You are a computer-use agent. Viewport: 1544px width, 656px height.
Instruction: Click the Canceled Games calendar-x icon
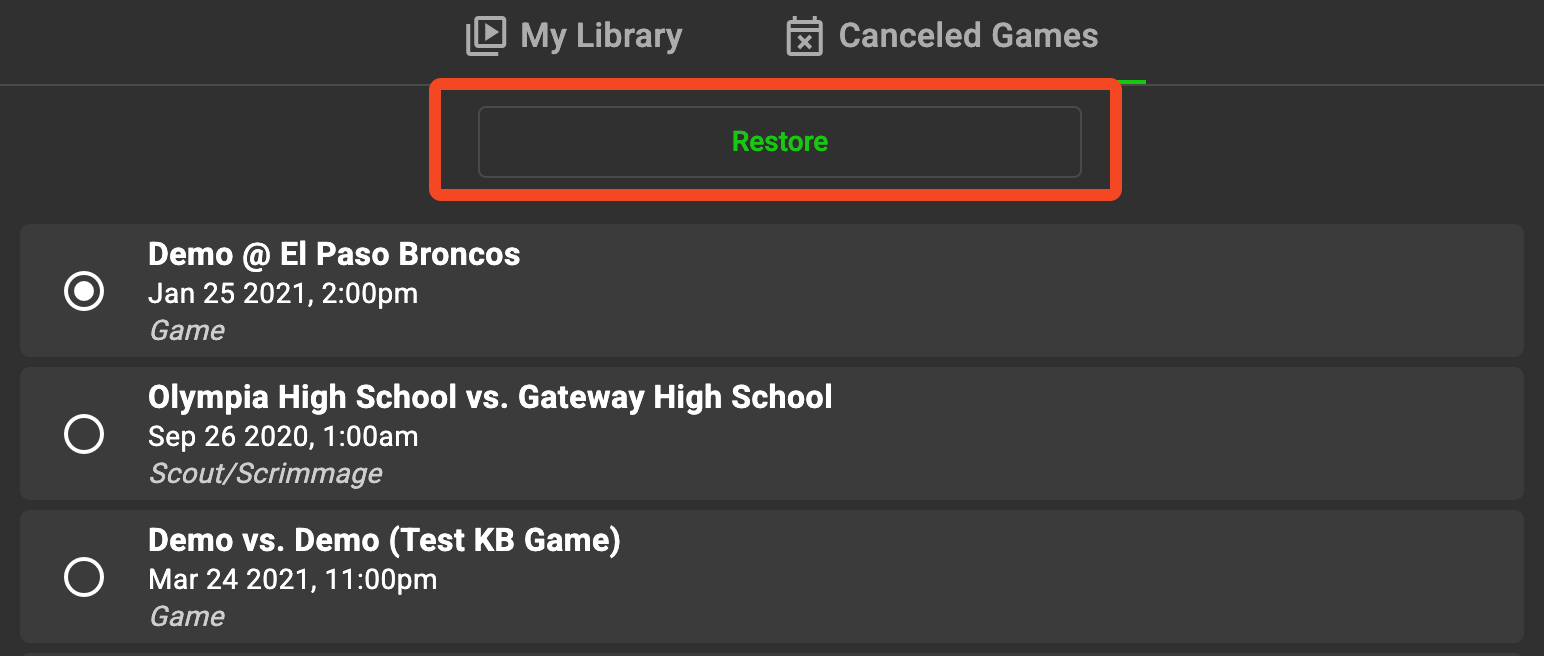[805, 36]
